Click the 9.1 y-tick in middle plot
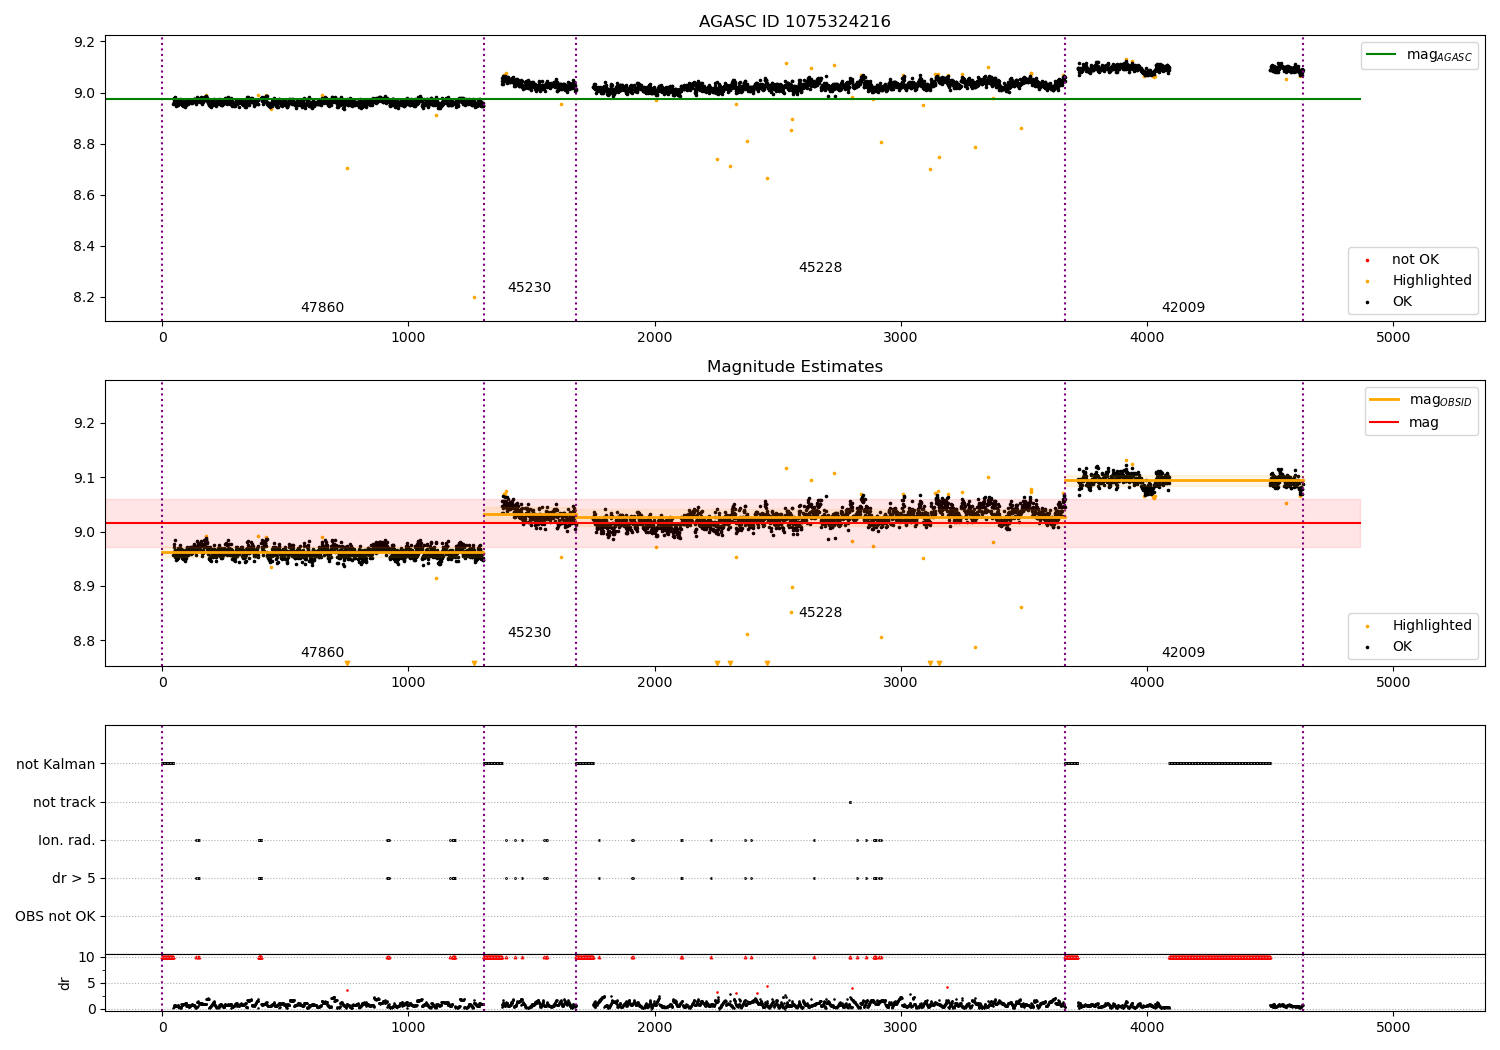 84,478
